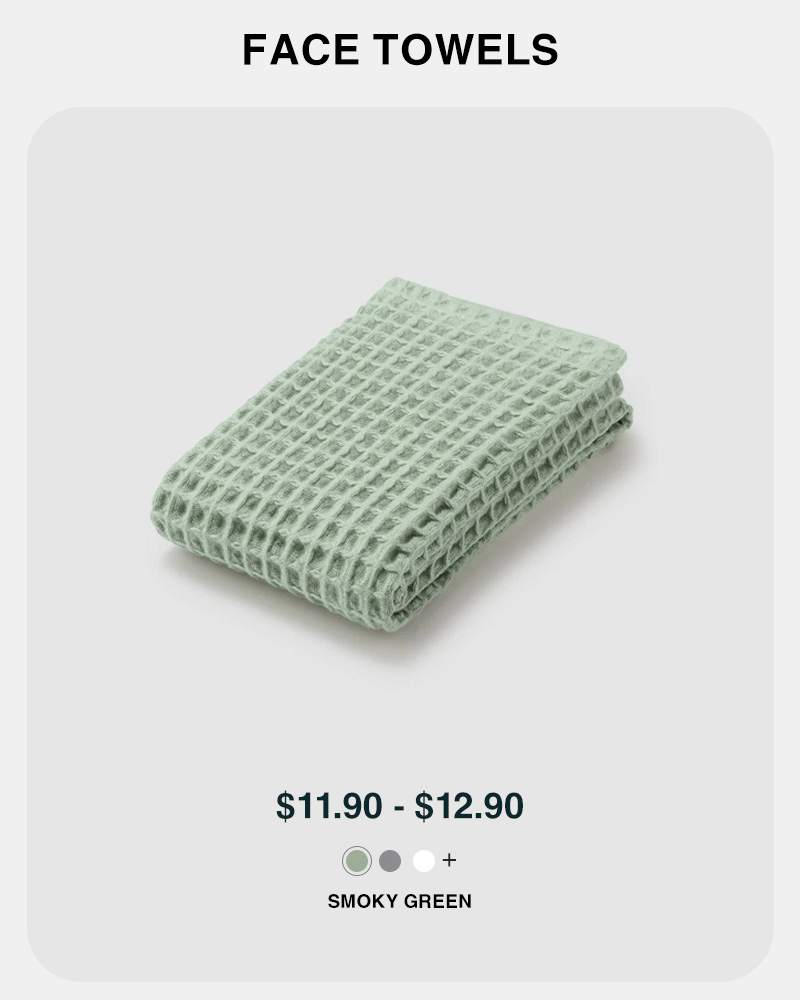Tap the outlined green circle swatch
The image size is (800, 1000).
[x=357, y=860]
